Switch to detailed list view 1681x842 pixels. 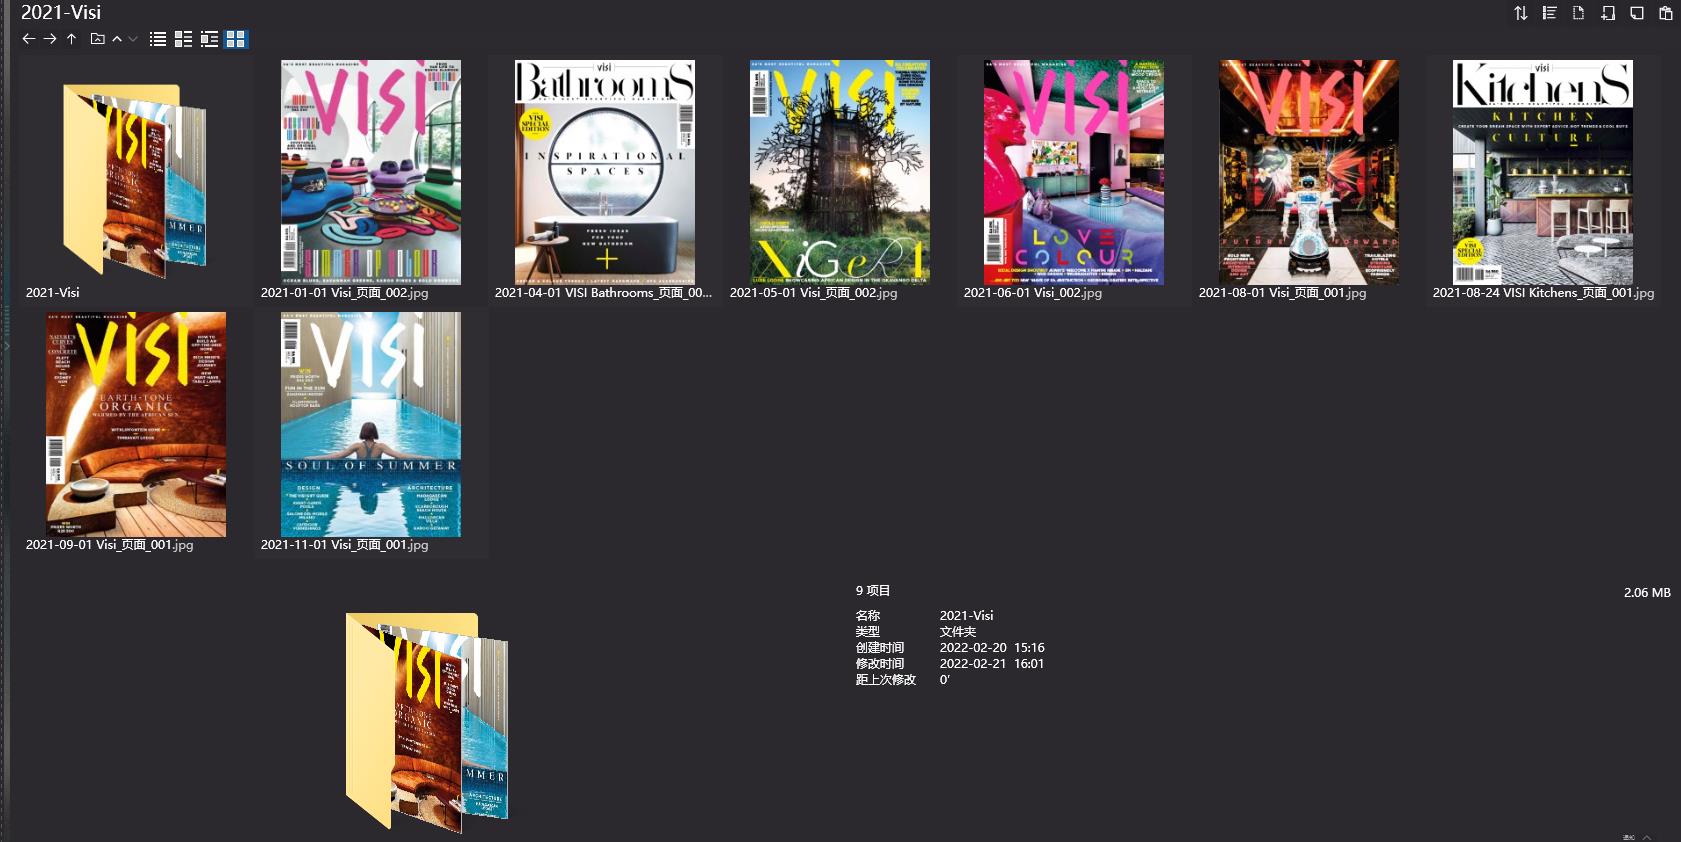point(209,39)
